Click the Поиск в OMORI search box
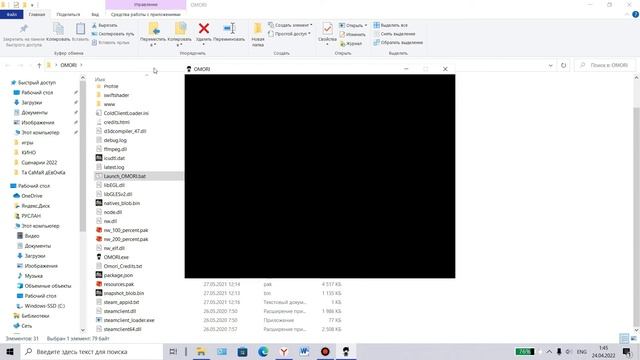This screenshot has width=640, height=360. [605, 65]
